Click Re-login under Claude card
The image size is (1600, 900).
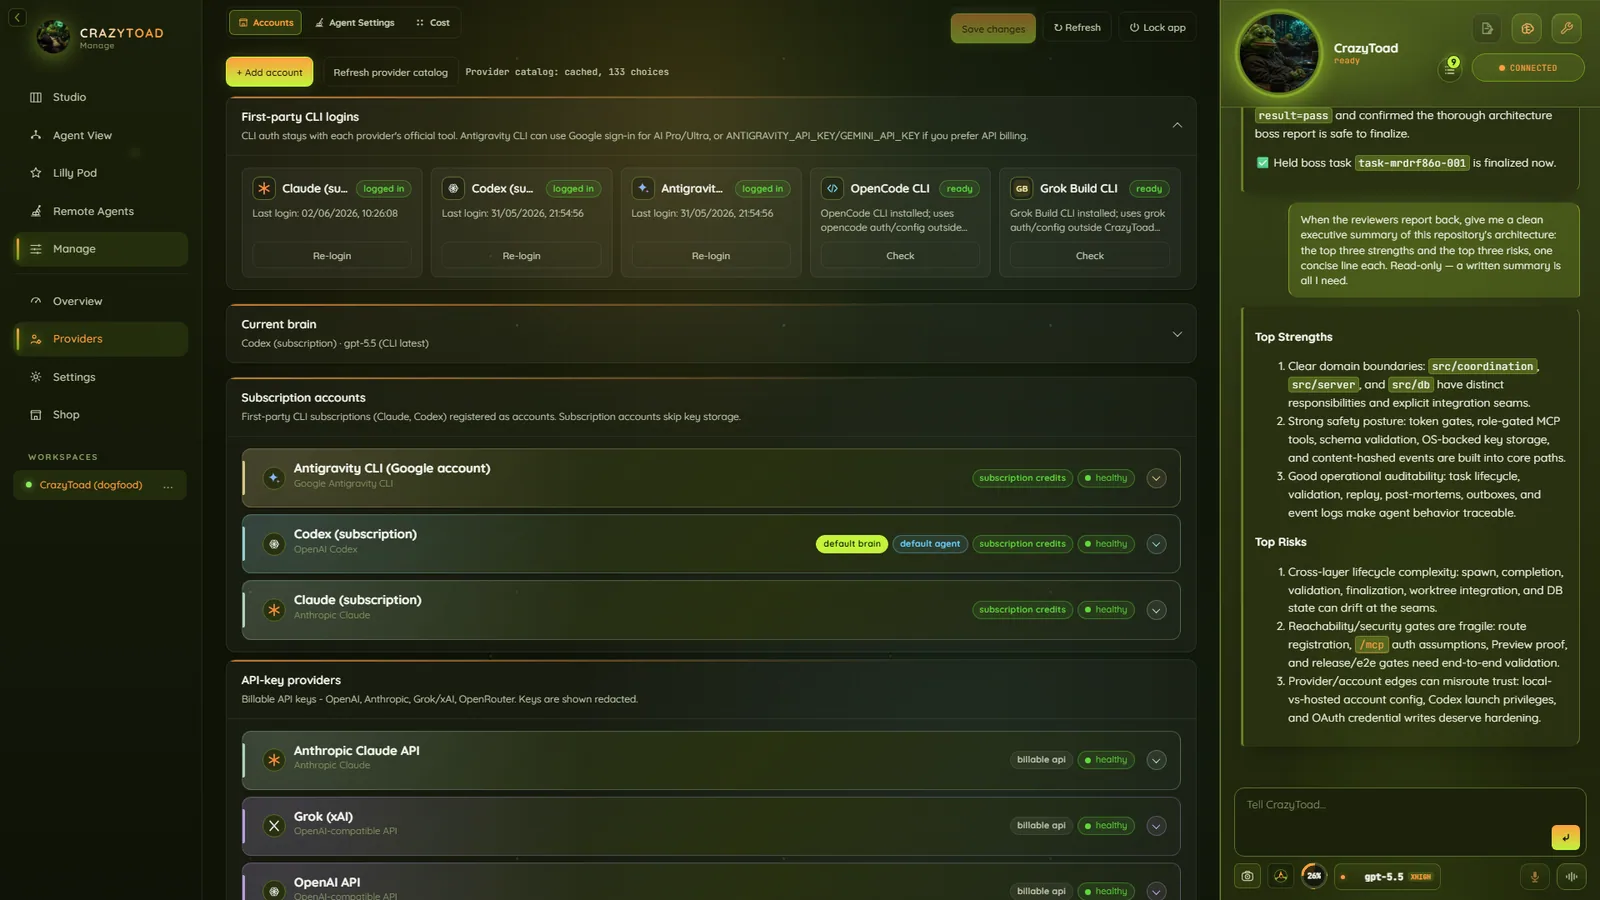coord(332,256)
